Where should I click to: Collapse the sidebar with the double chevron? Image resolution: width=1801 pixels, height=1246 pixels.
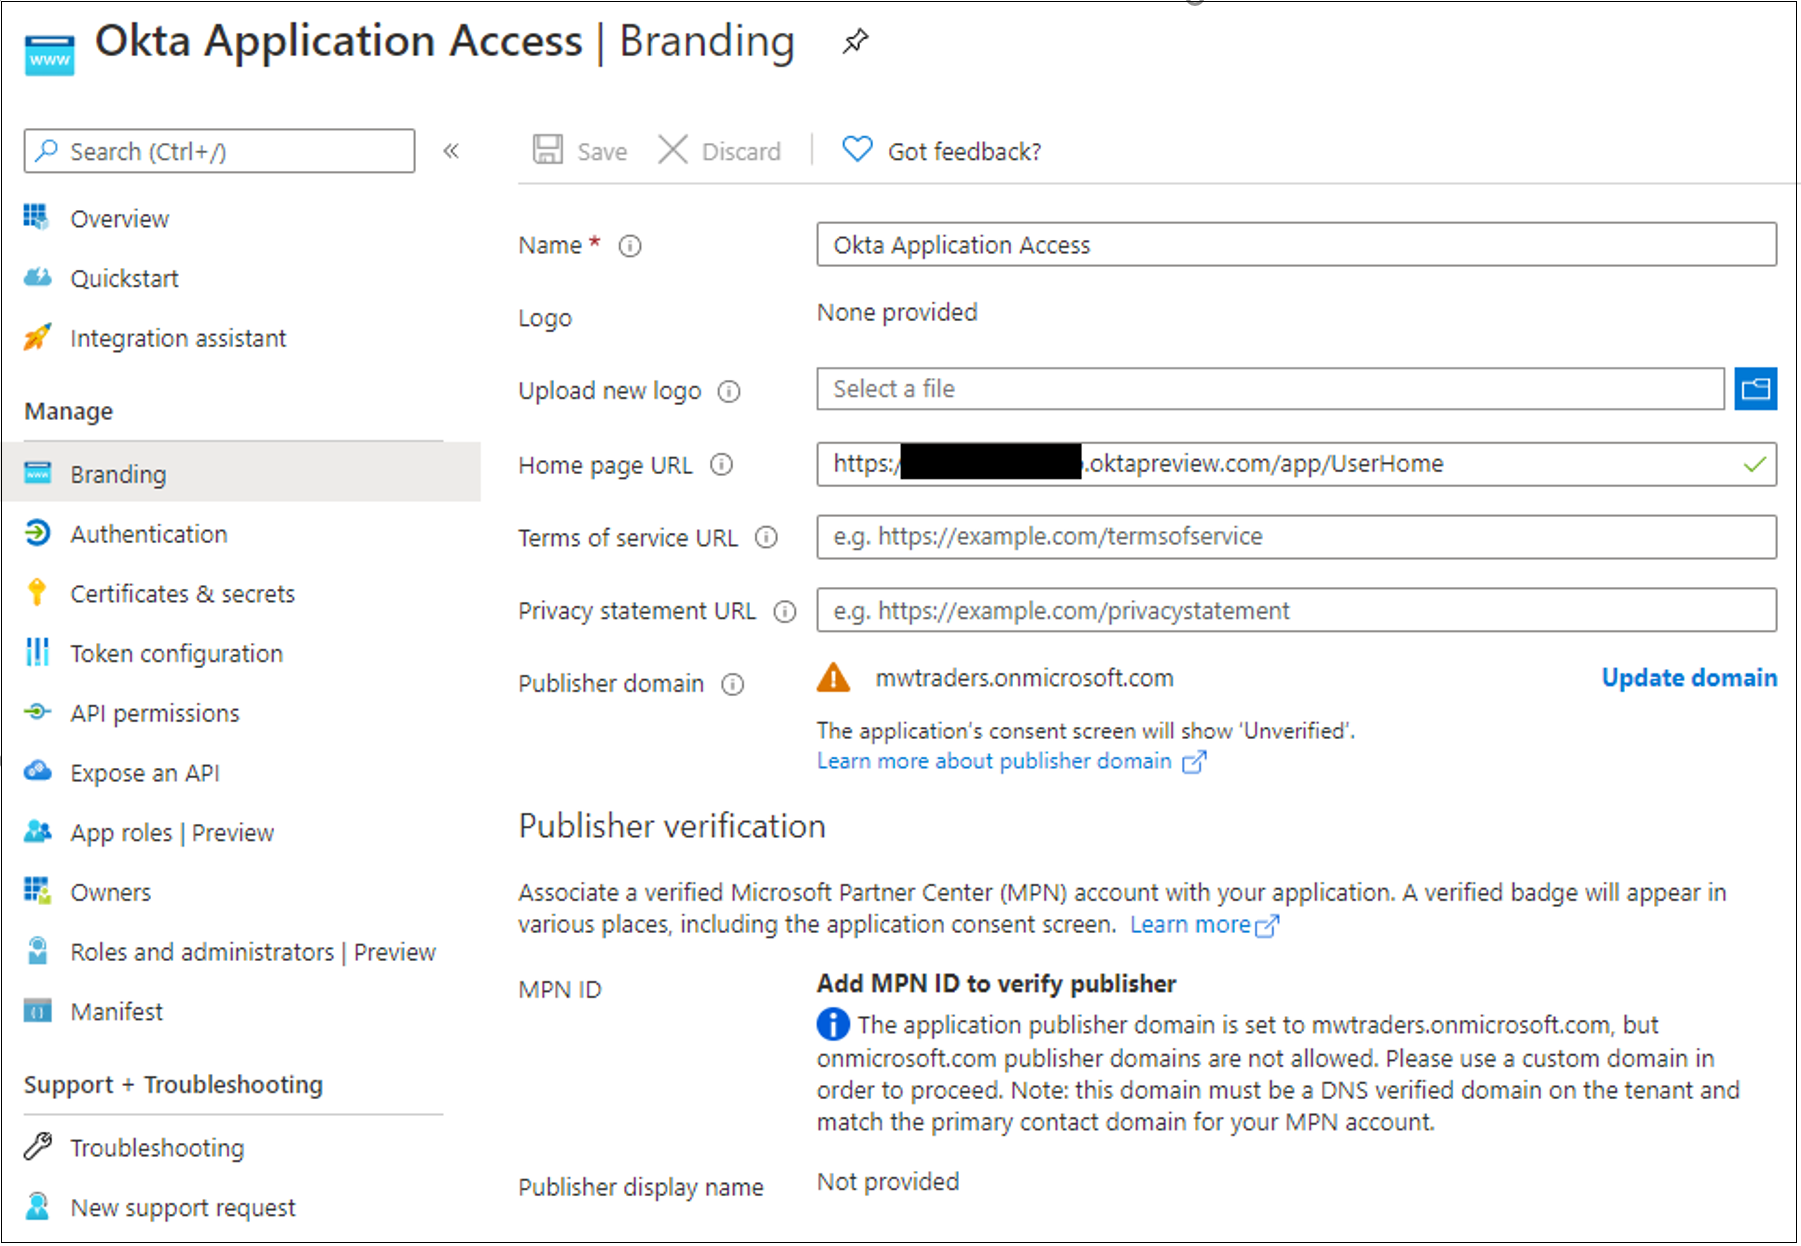point(451,151)
